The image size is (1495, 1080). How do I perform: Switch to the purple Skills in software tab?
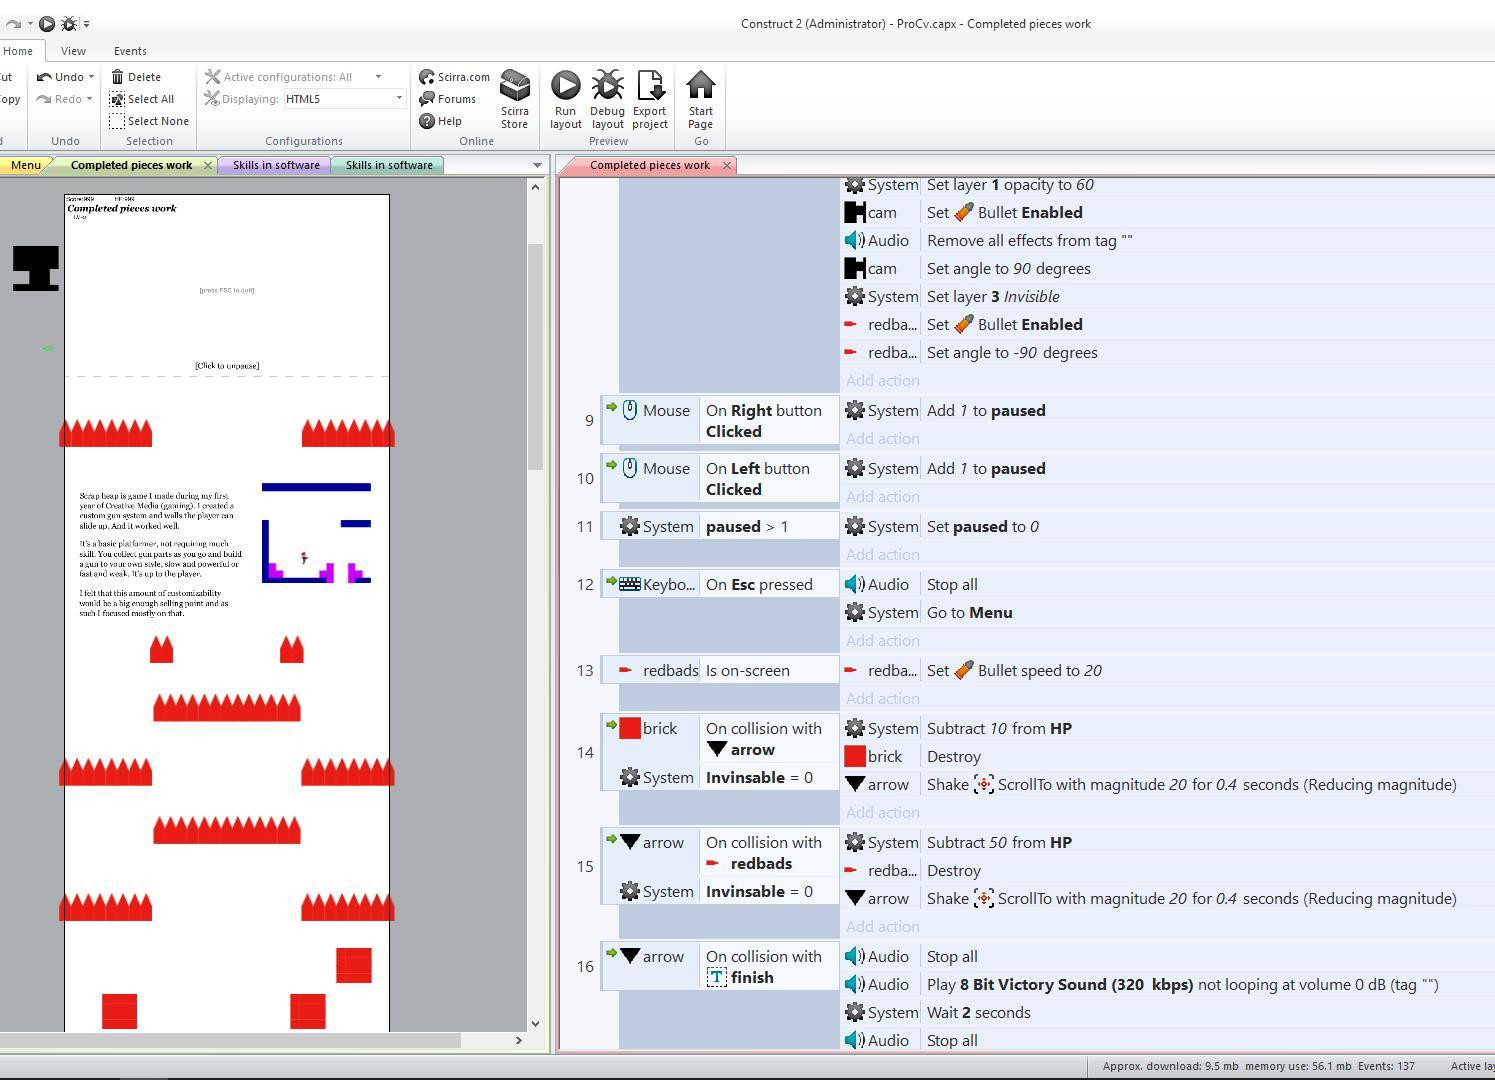tap(276, 165)
